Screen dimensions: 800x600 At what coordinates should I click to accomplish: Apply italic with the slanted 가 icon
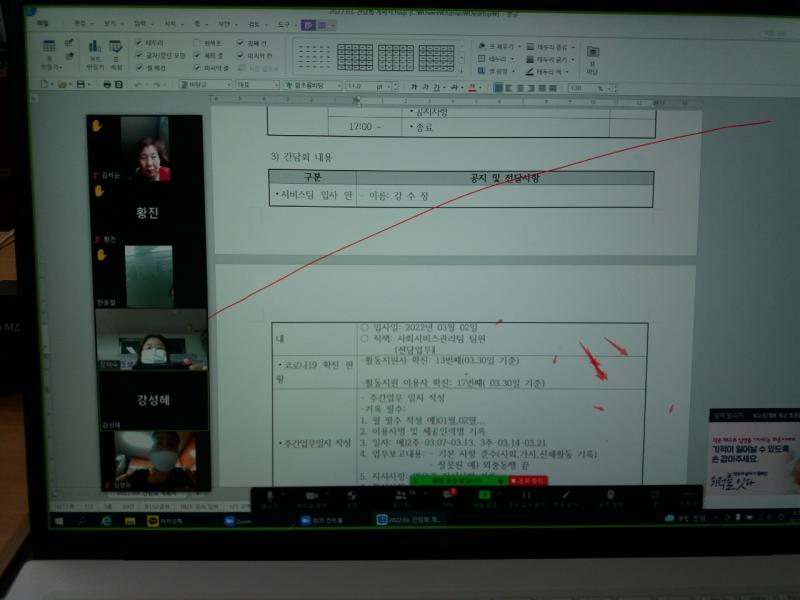point(426,87)
